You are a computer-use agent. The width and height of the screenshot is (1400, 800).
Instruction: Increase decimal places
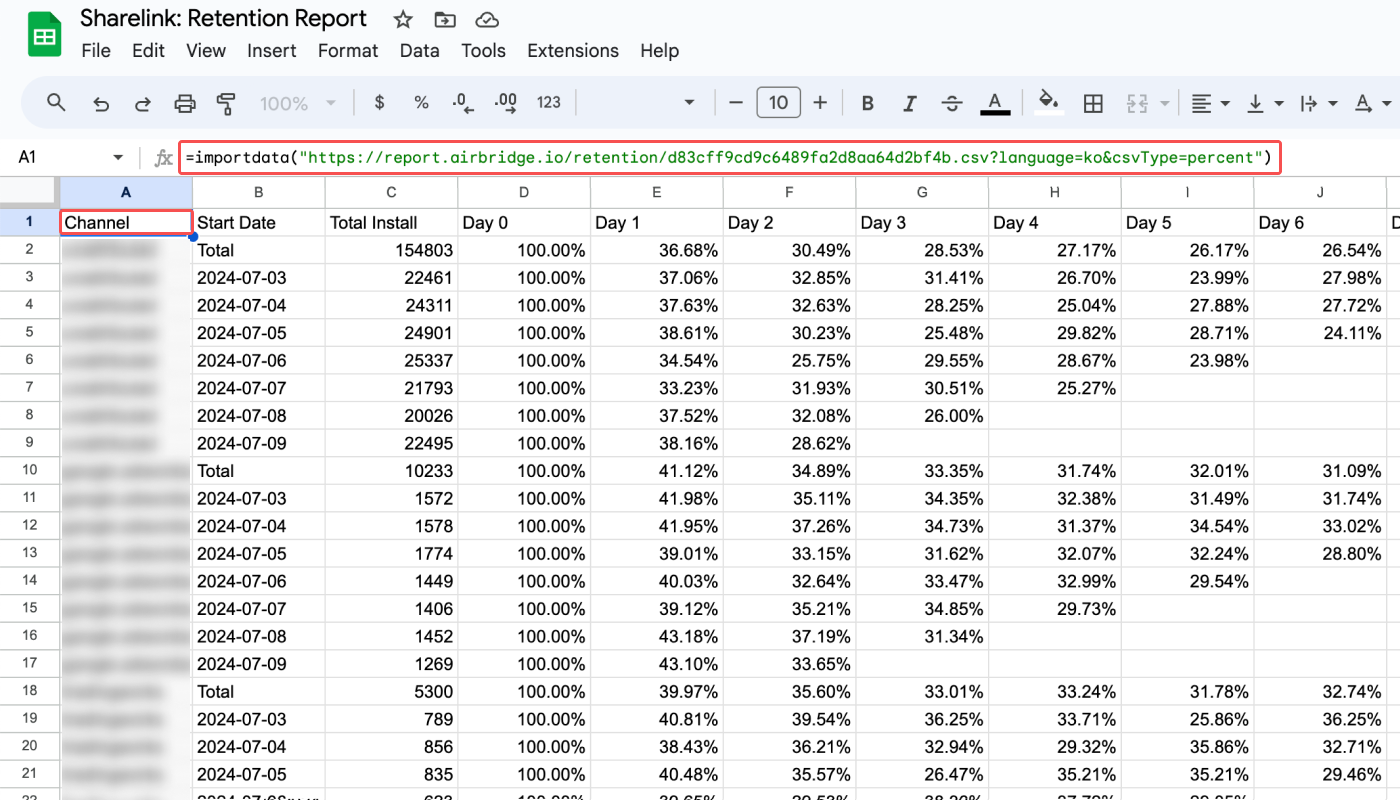[505, 102]
